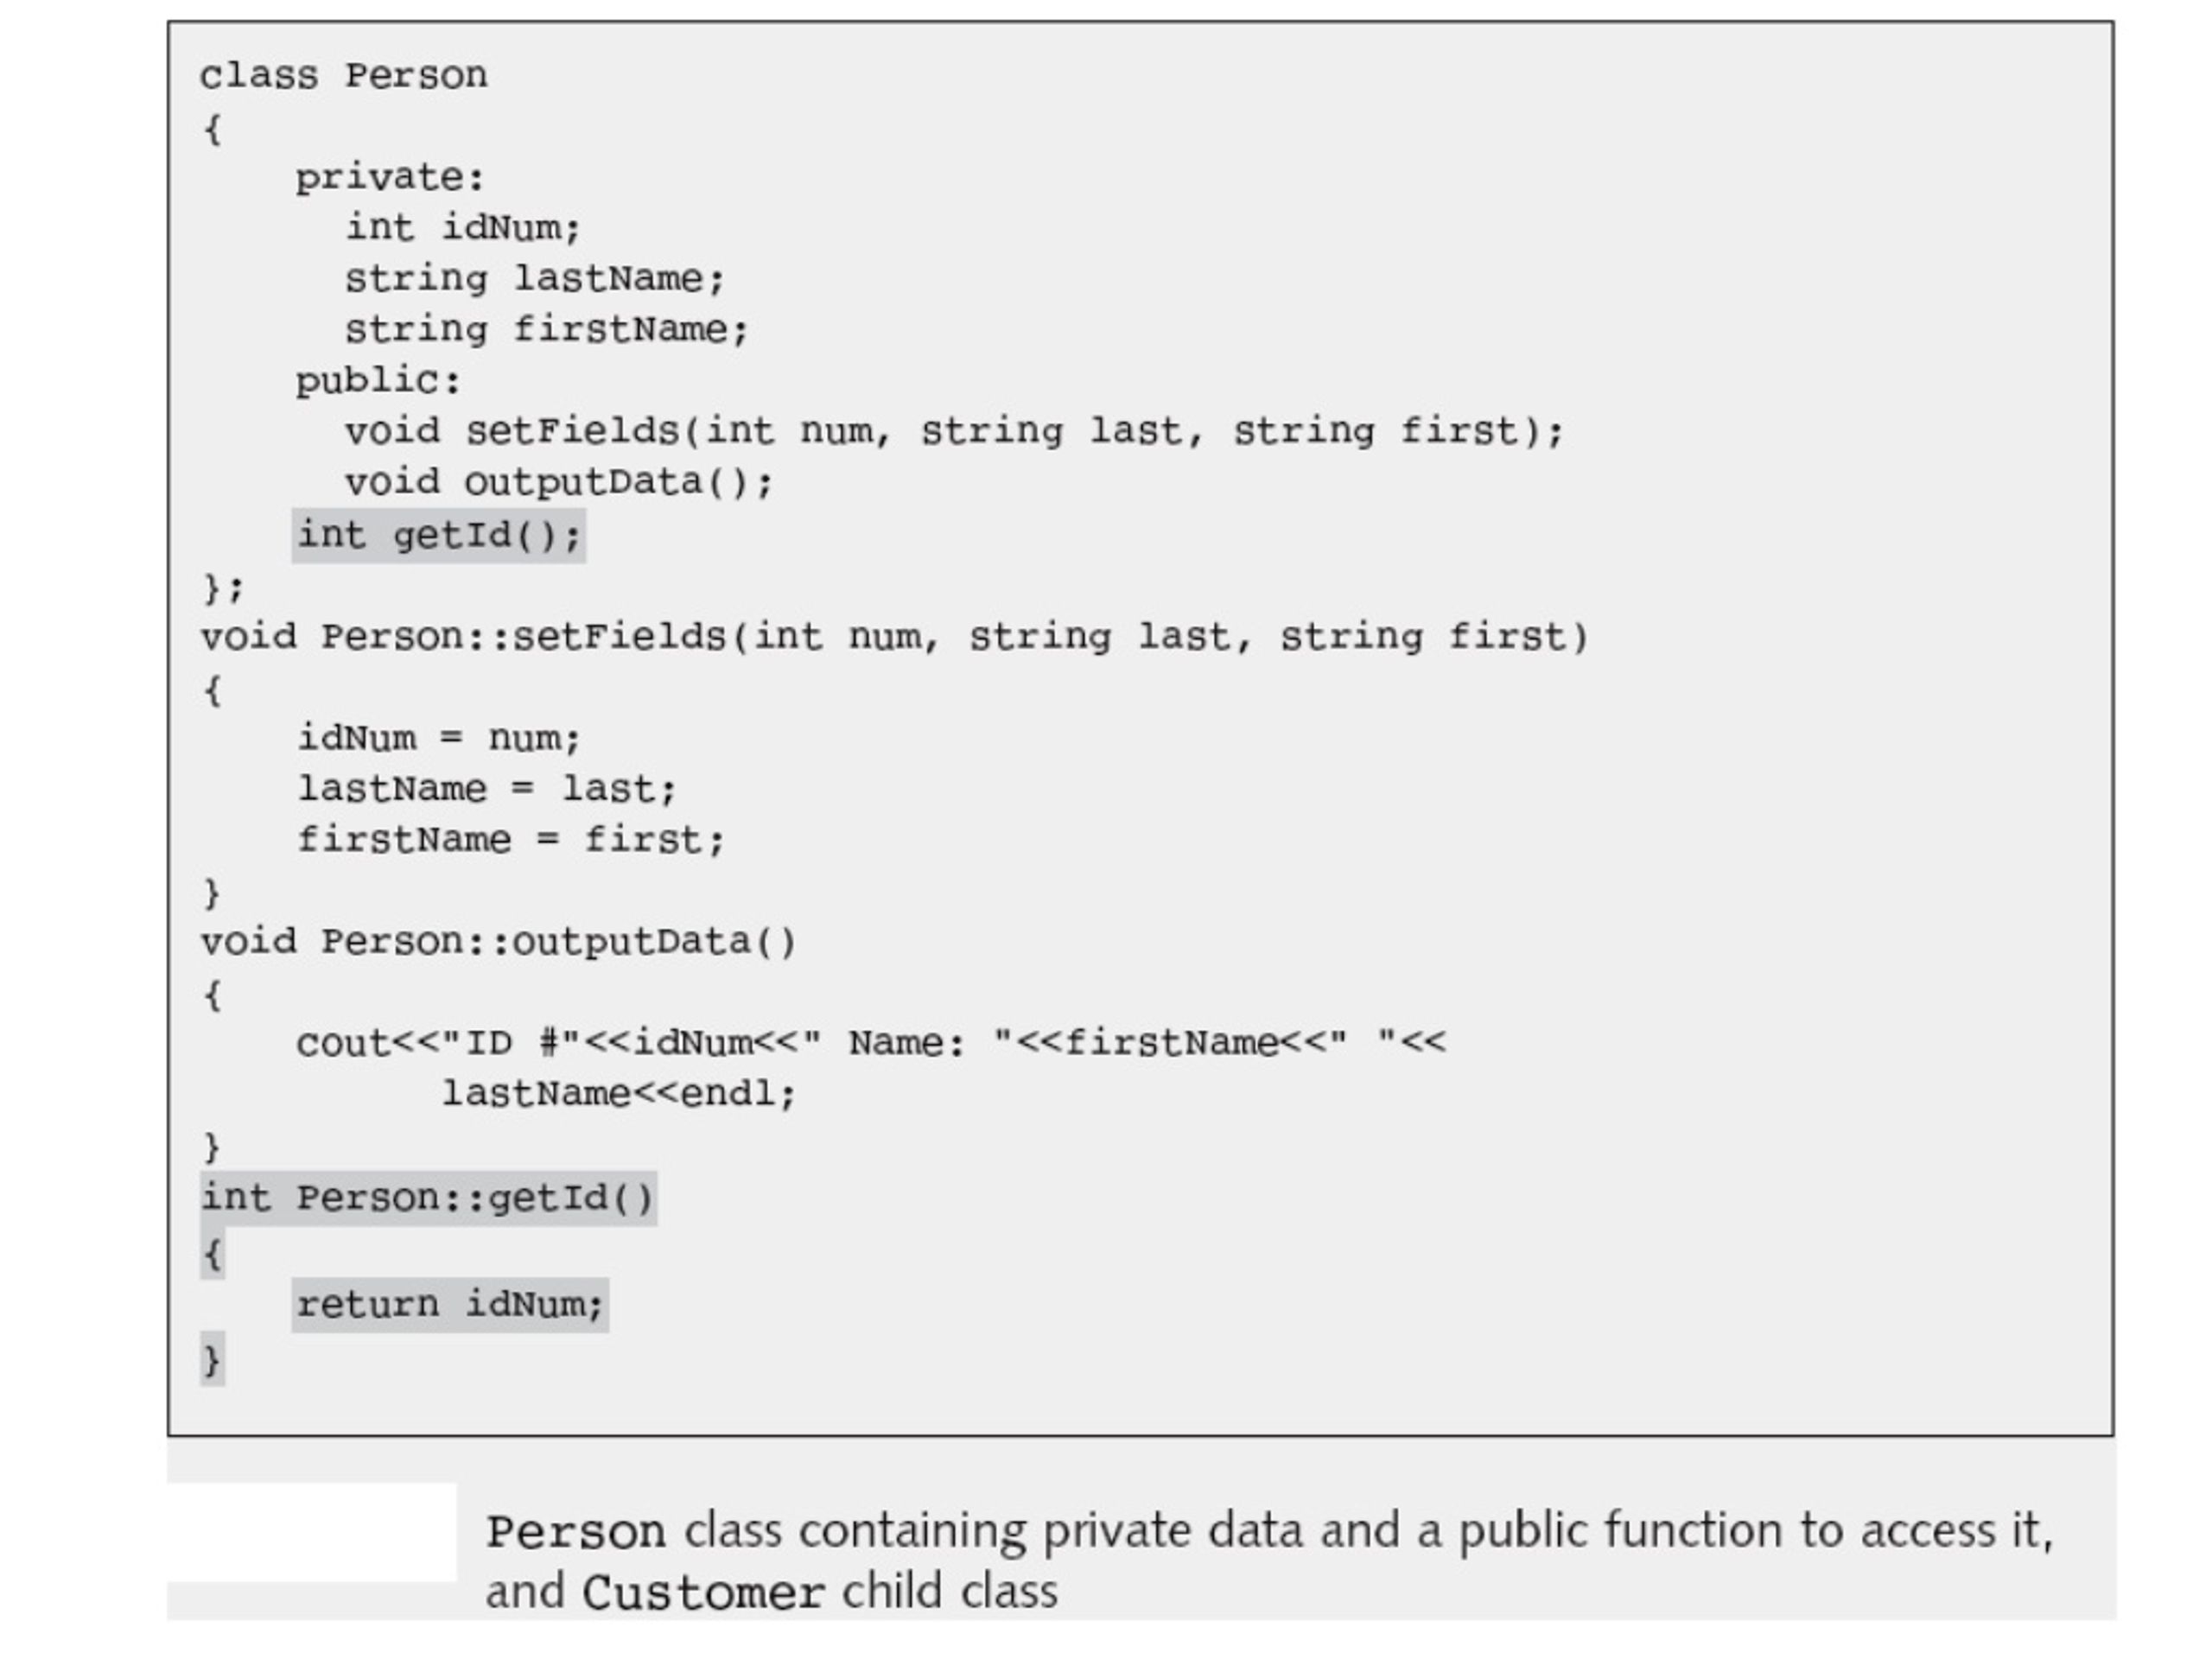
Task: Click the 'string firstName;' member line
Action: (x=547, y=330)
